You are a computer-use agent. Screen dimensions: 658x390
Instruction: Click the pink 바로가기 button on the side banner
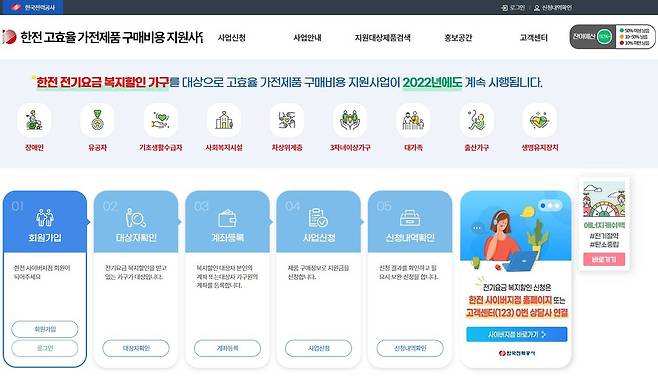coord(604,260)
